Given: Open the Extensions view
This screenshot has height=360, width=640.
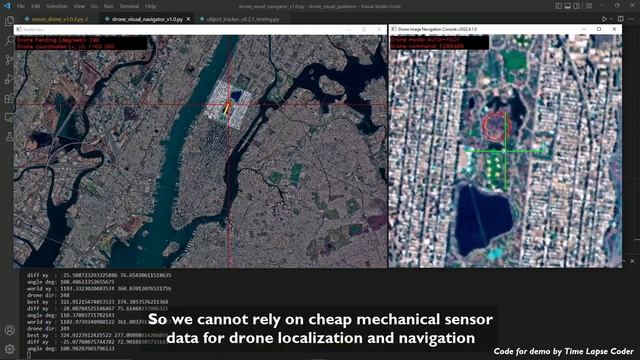Looking at the screenshot, I should click(x=9, y=98).
